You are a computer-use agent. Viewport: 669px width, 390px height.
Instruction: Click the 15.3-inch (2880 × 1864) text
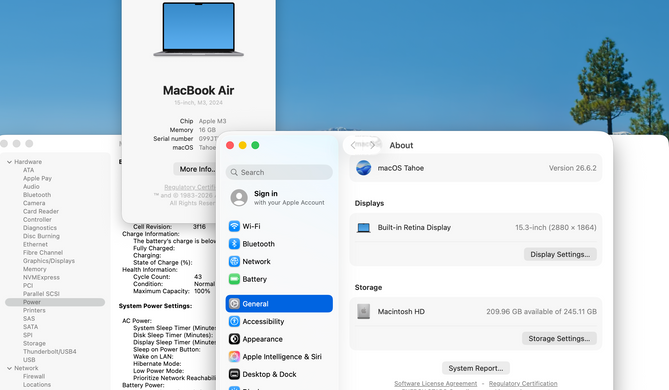click(556, 227)
